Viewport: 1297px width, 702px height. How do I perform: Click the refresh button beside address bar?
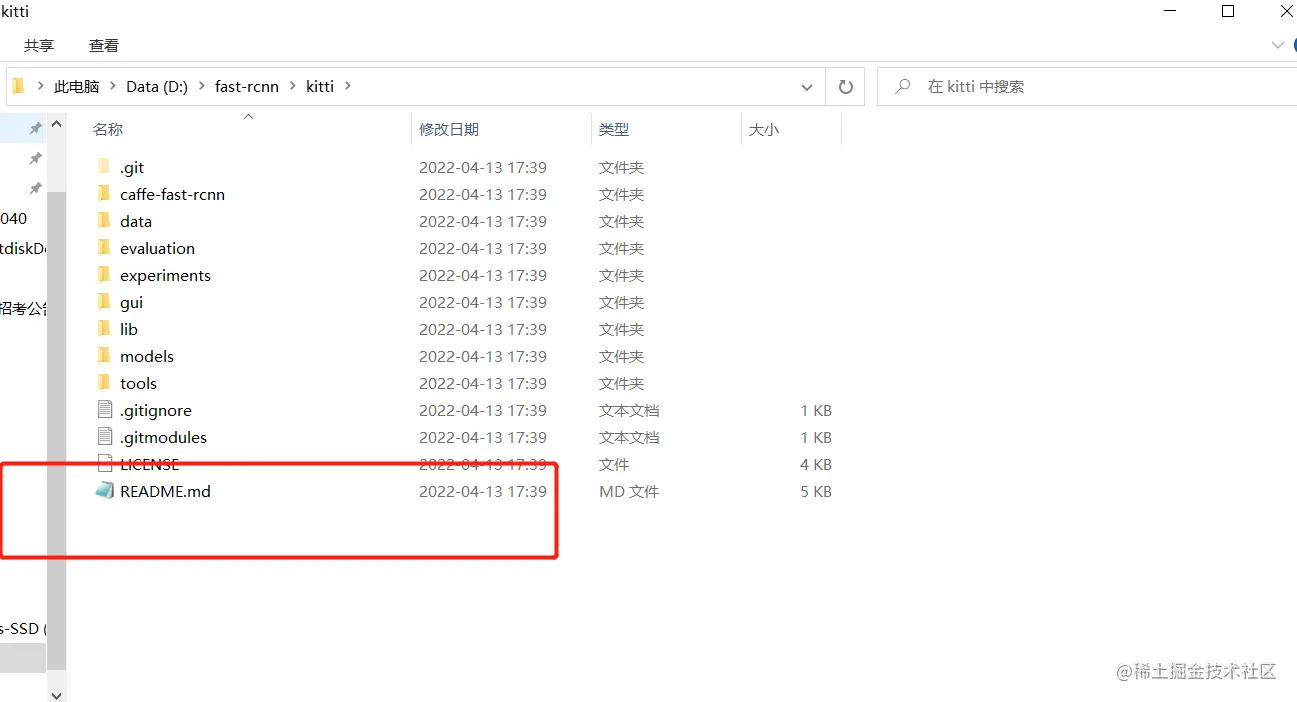[x=845, y=87]
